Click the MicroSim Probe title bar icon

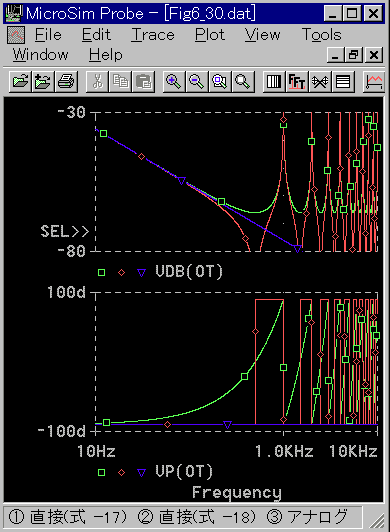pos(14,13)
